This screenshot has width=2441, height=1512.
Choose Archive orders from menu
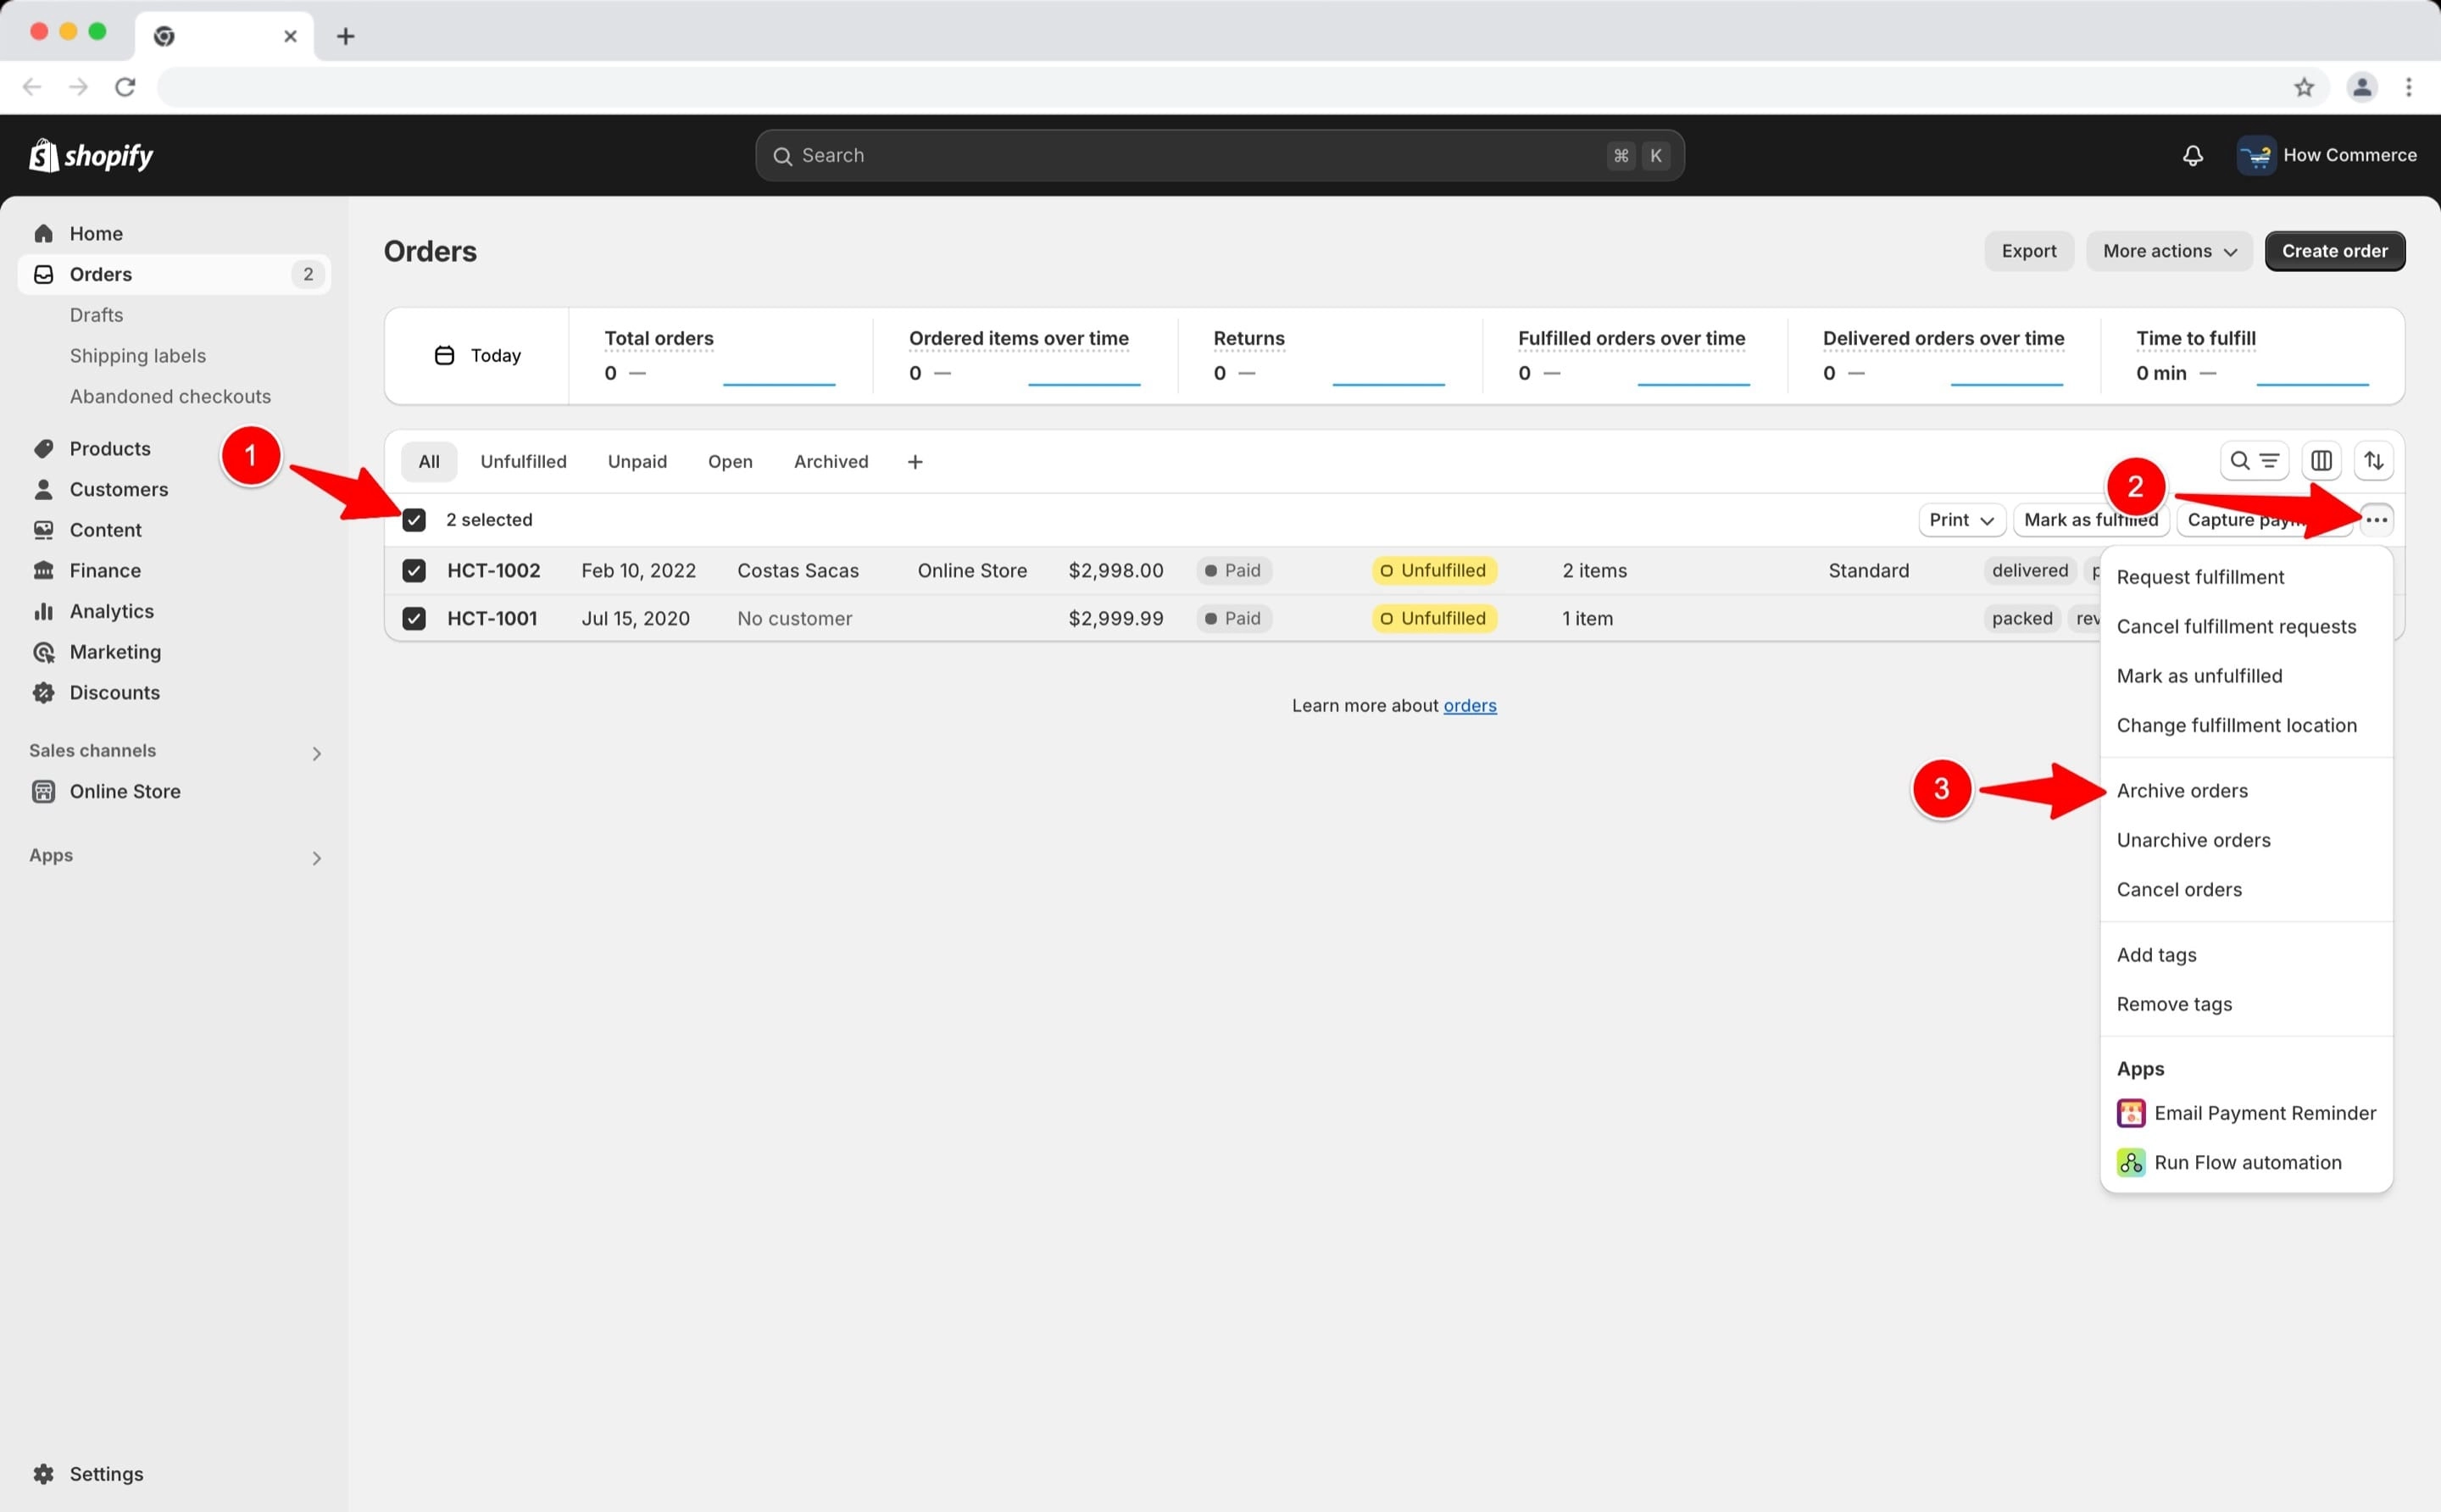pos(2246,790)
